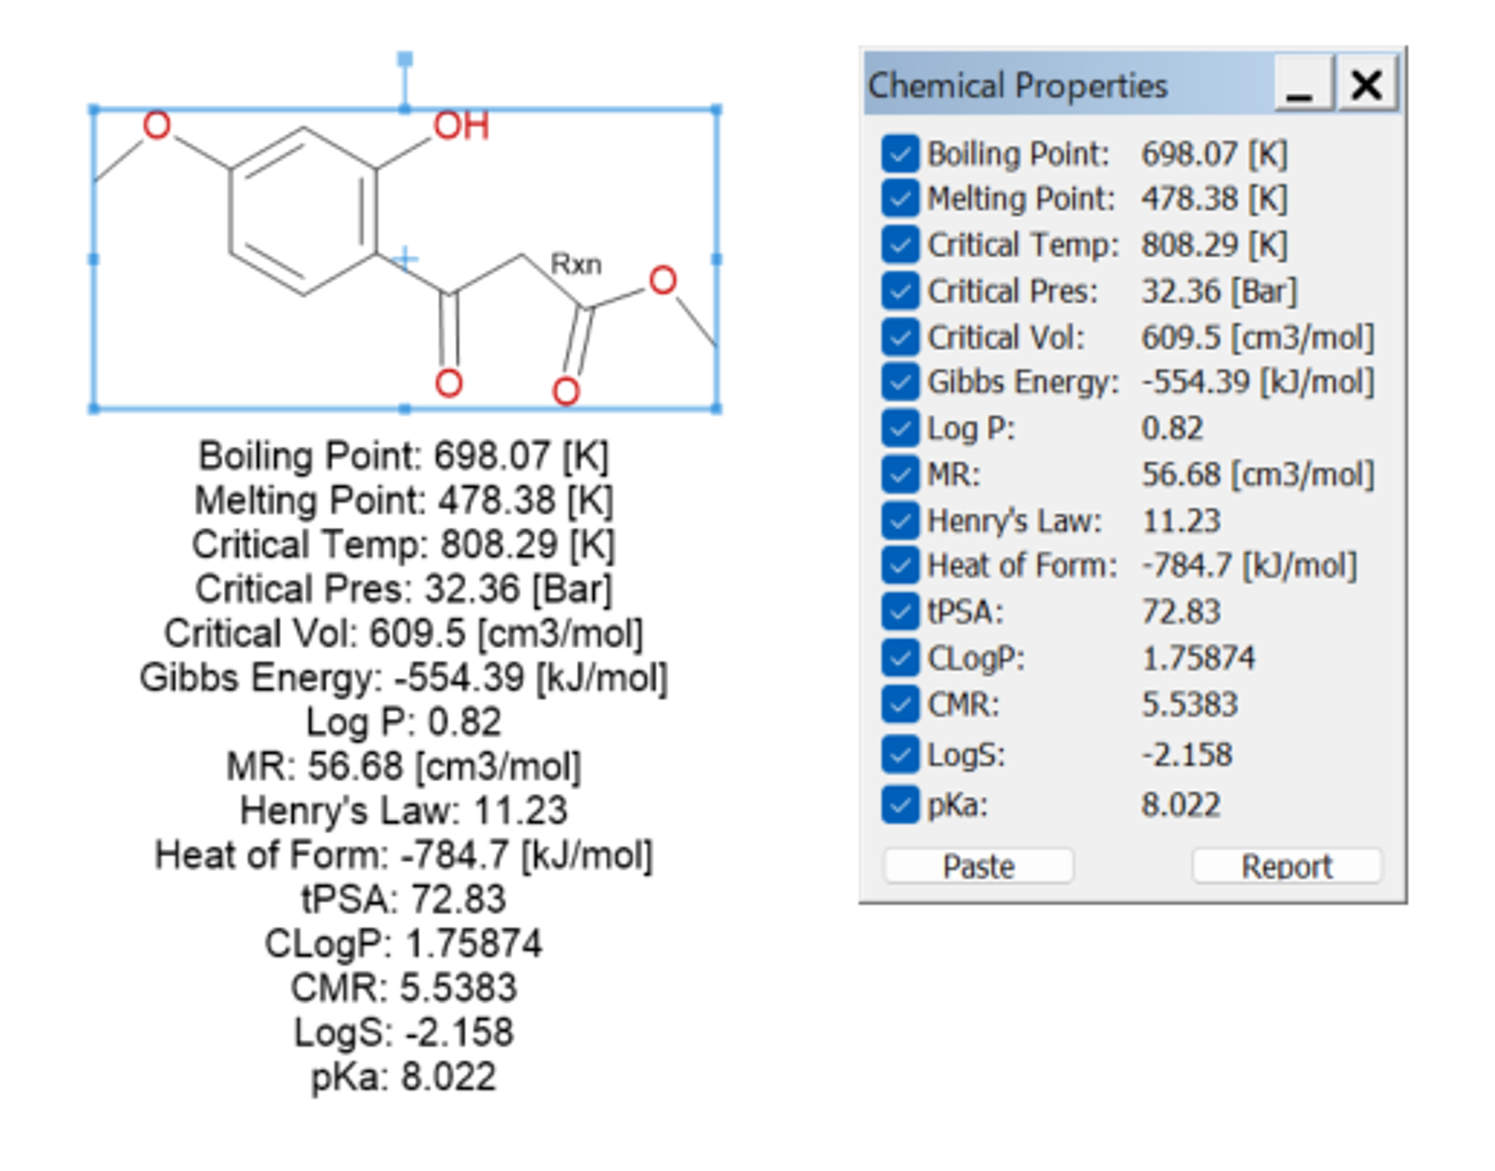Viewport: 1495px width, 1171px height.
Task: Disable Gibbs Energy property checkbox
Action: click(x=900, y=382)
